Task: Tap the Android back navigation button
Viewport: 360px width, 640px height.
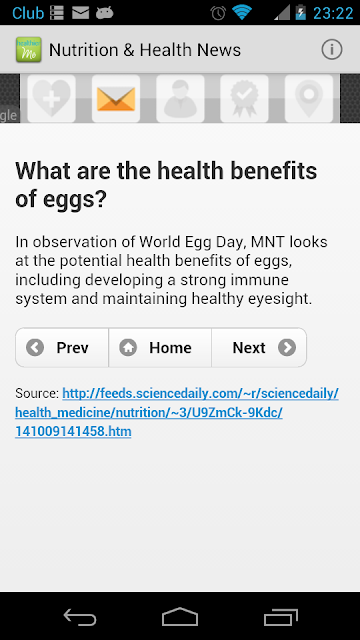Action: (x=80, y=617)
